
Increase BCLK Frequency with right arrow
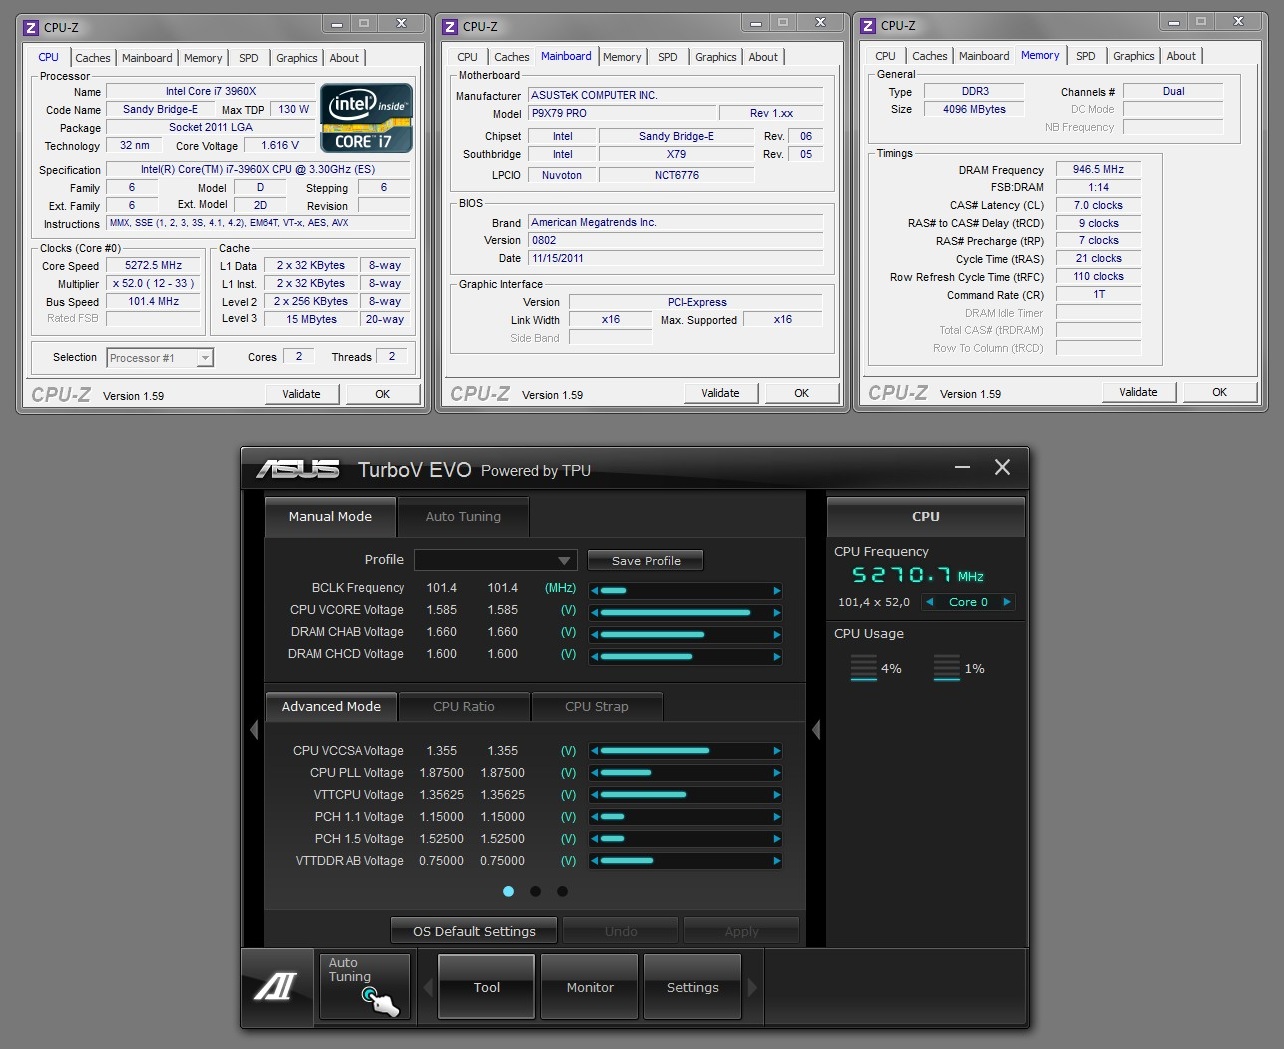coord(776,590)
